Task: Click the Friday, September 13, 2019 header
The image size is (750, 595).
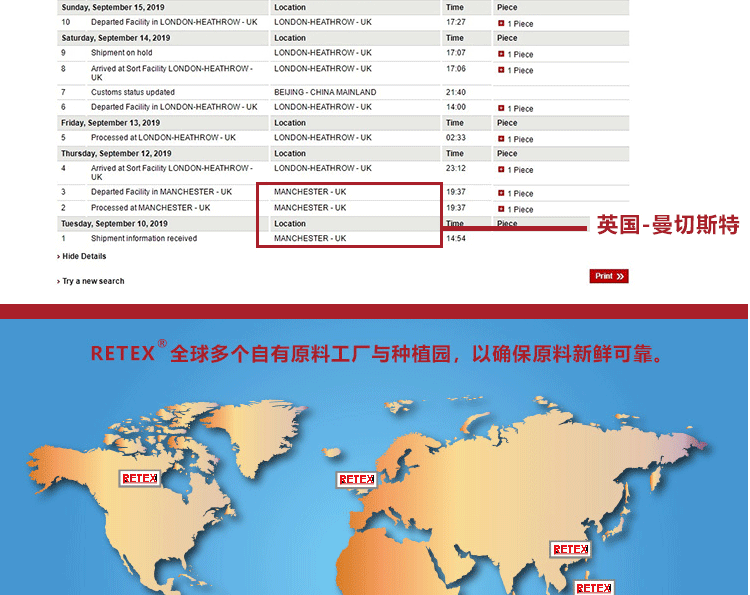Action: click(x=110, y=123)
